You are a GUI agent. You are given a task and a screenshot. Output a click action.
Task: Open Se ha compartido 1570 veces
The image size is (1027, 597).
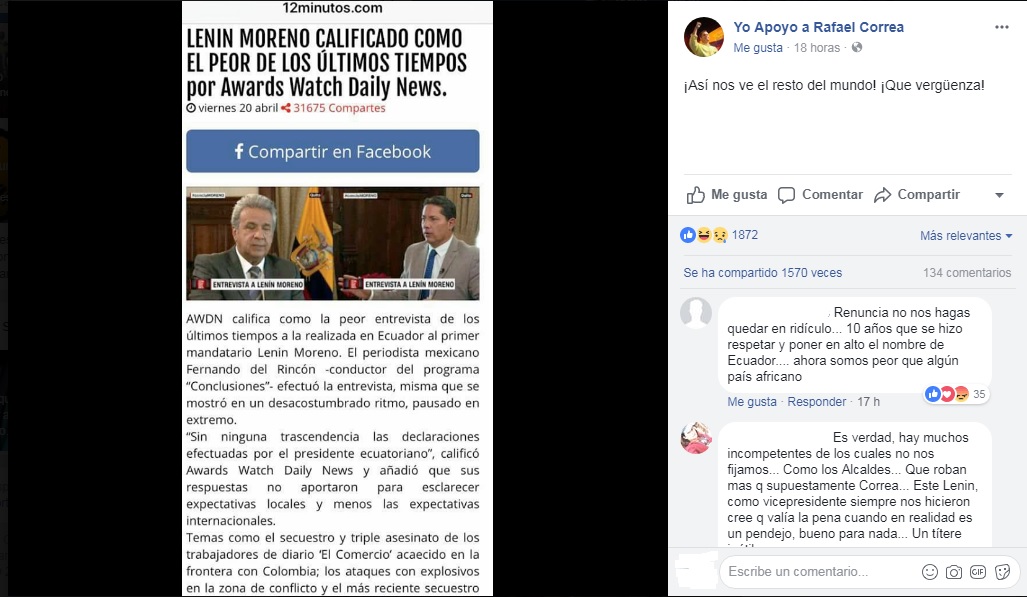762,273
